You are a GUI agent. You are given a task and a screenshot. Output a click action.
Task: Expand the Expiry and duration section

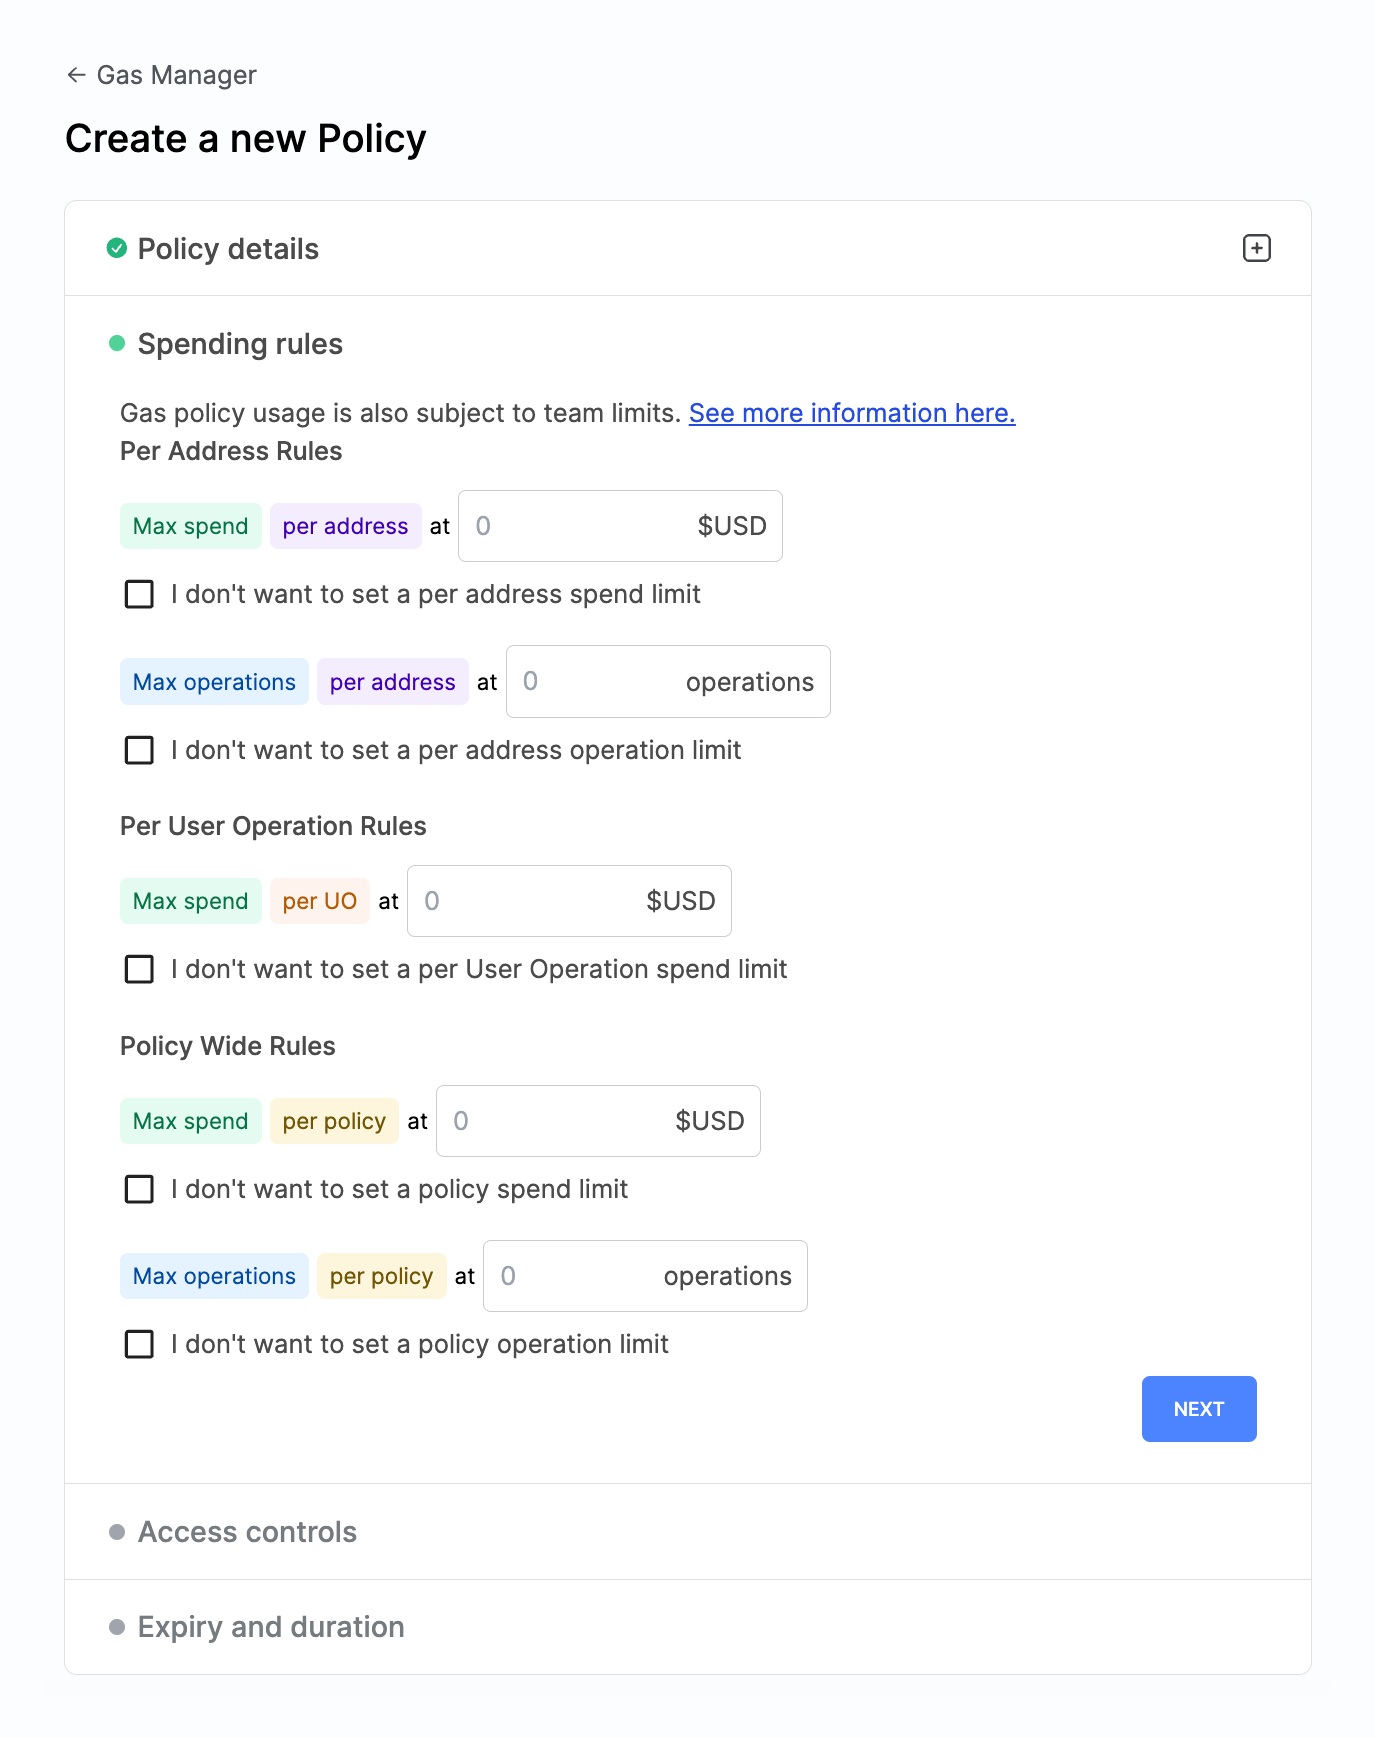(270, 1626)
